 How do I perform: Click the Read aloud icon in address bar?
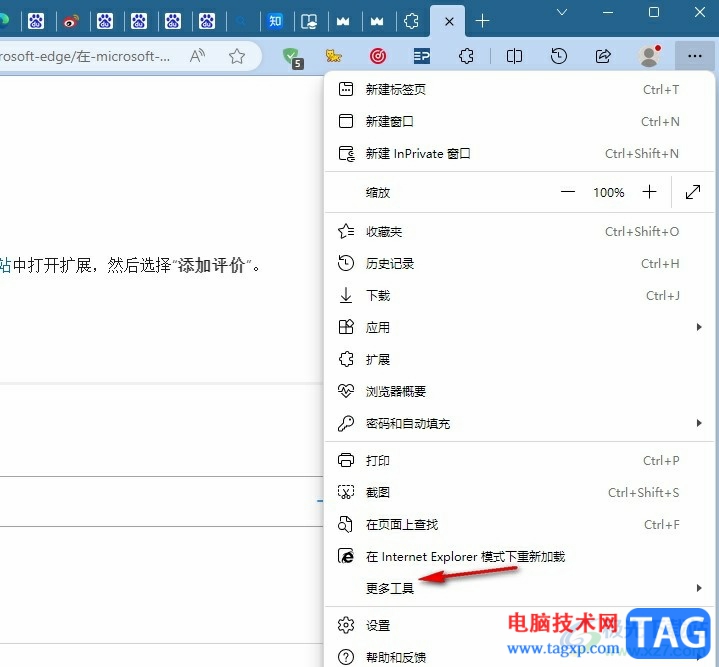point(197,56)
